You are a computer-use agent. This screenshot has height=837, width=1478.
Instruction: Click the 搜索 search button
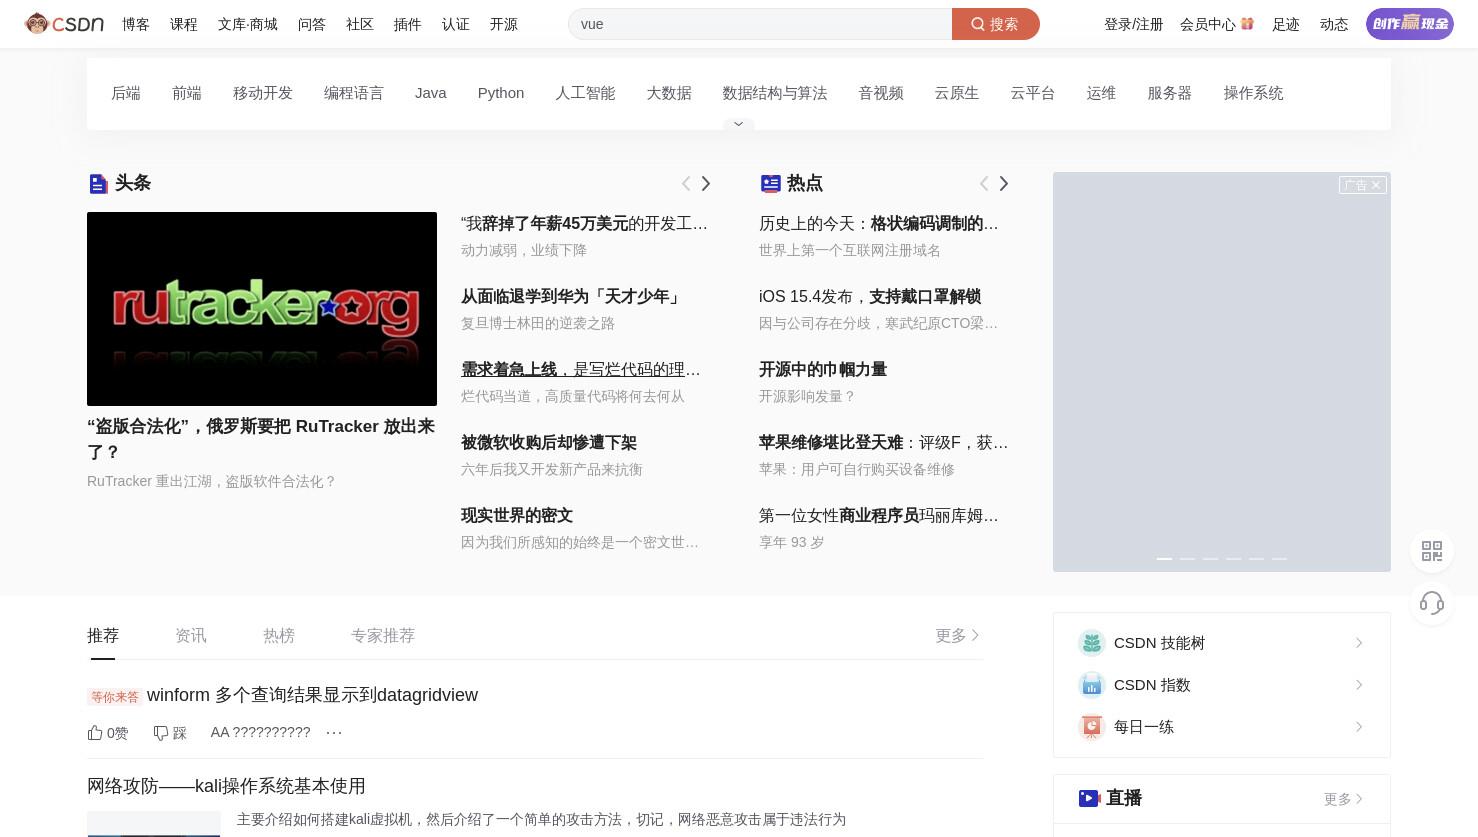pos(995,24)
